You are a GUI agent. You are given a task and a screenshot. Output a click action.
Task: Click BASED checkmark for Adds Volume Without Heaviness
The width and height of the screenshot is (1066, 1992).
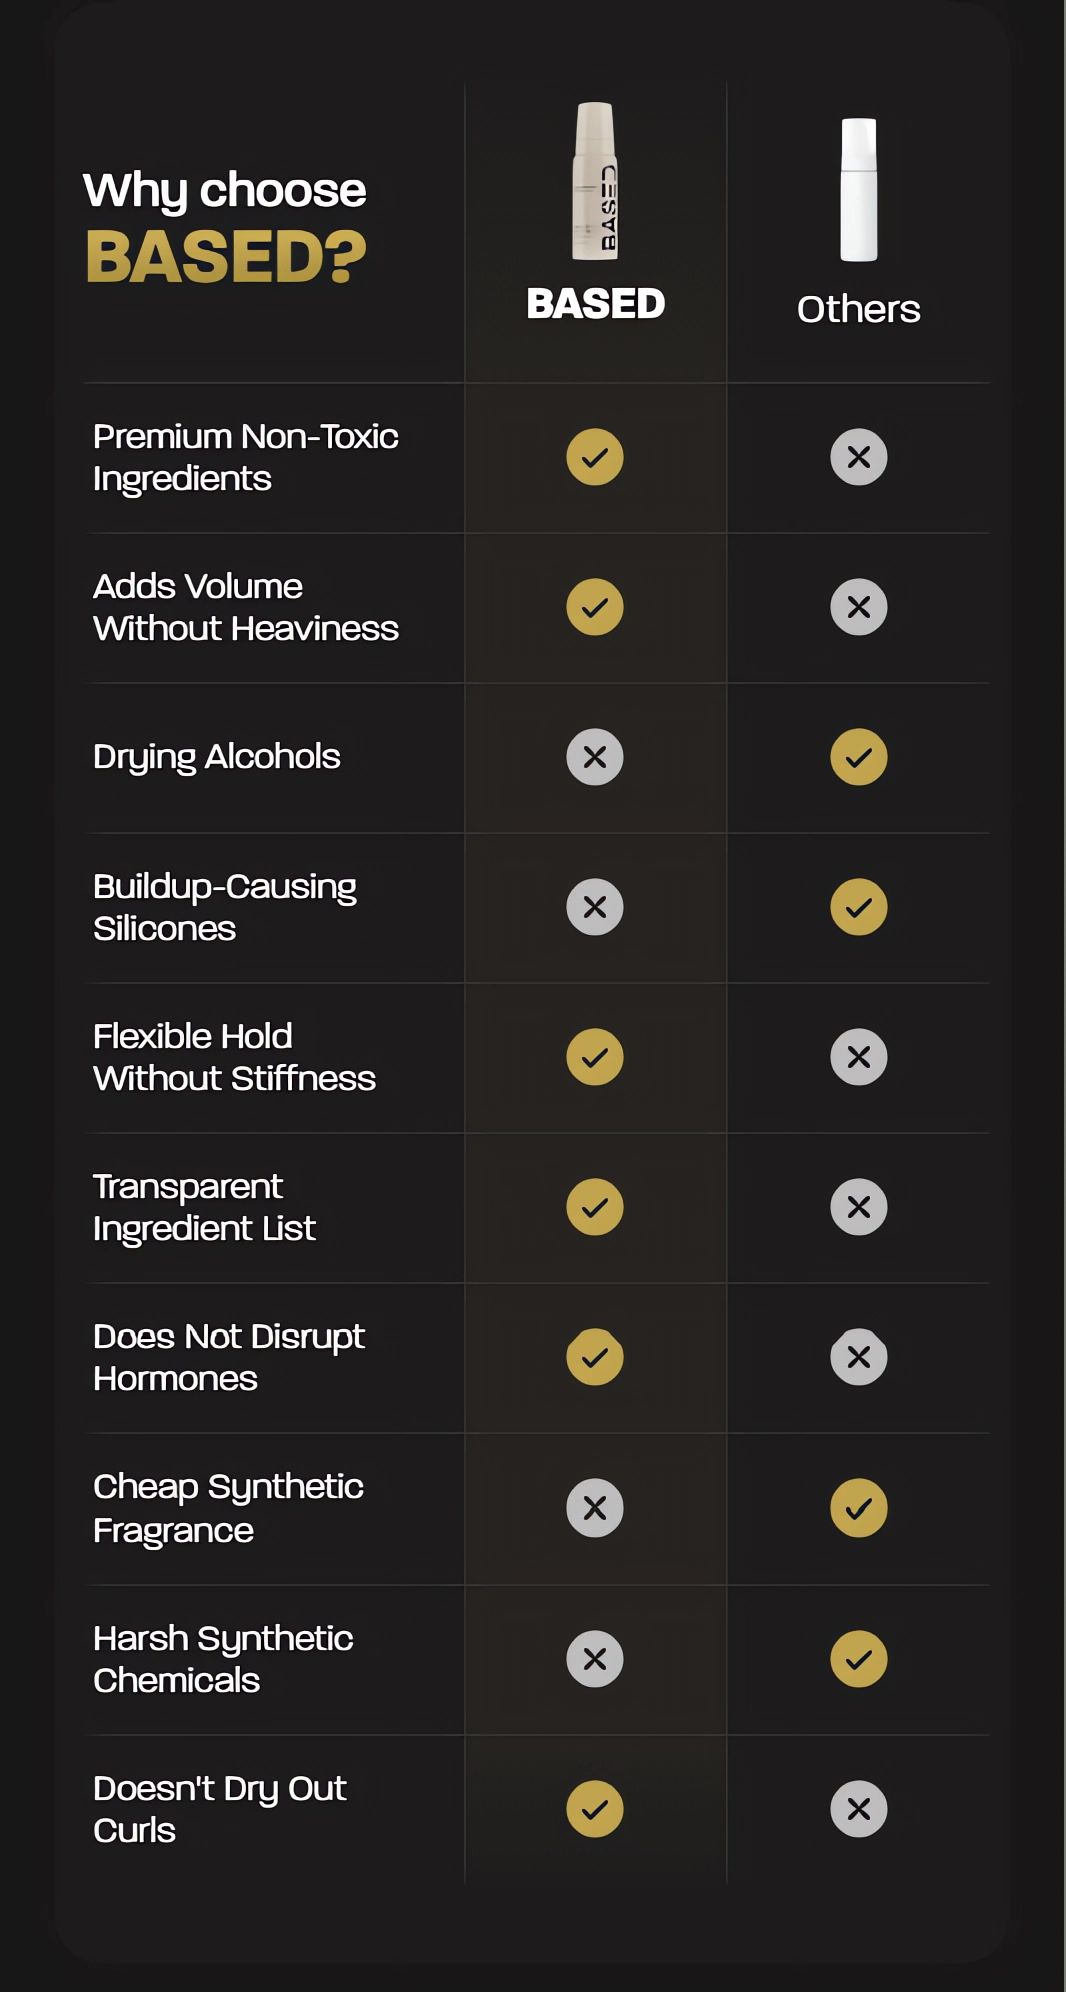pos(595,607)
